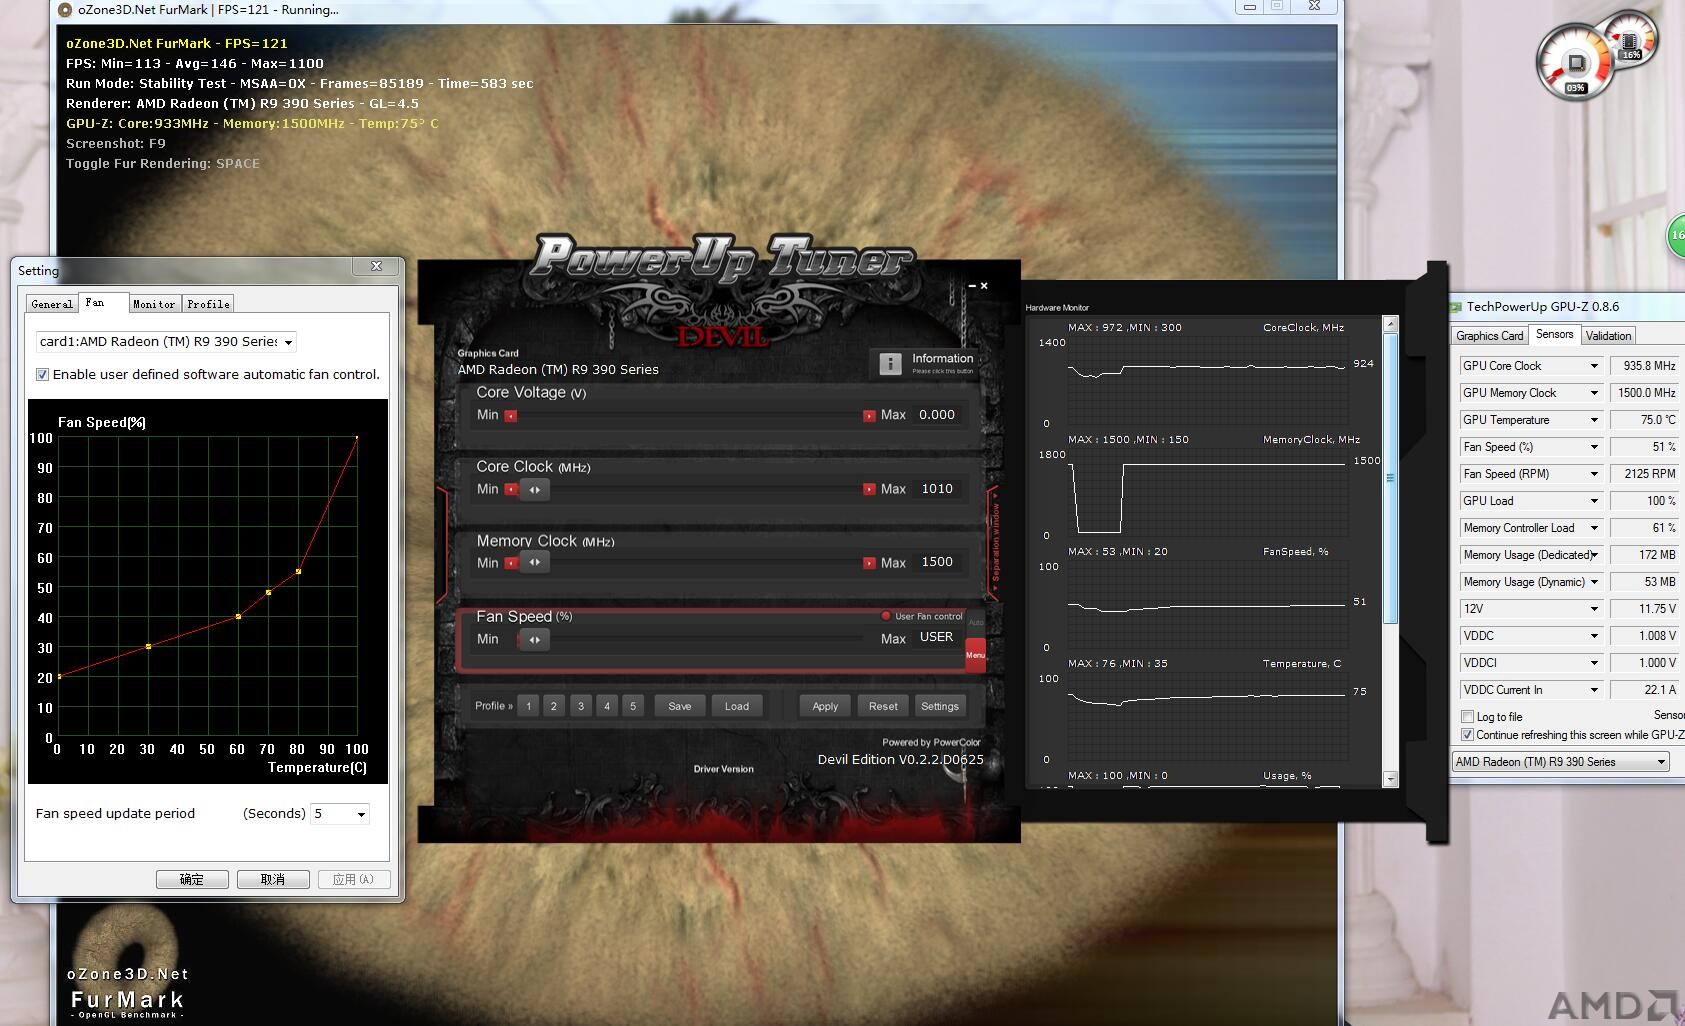The image size is (1685, 1026).
Task: Click the red Menu tab beside Fan Speed
Action: 975,655
